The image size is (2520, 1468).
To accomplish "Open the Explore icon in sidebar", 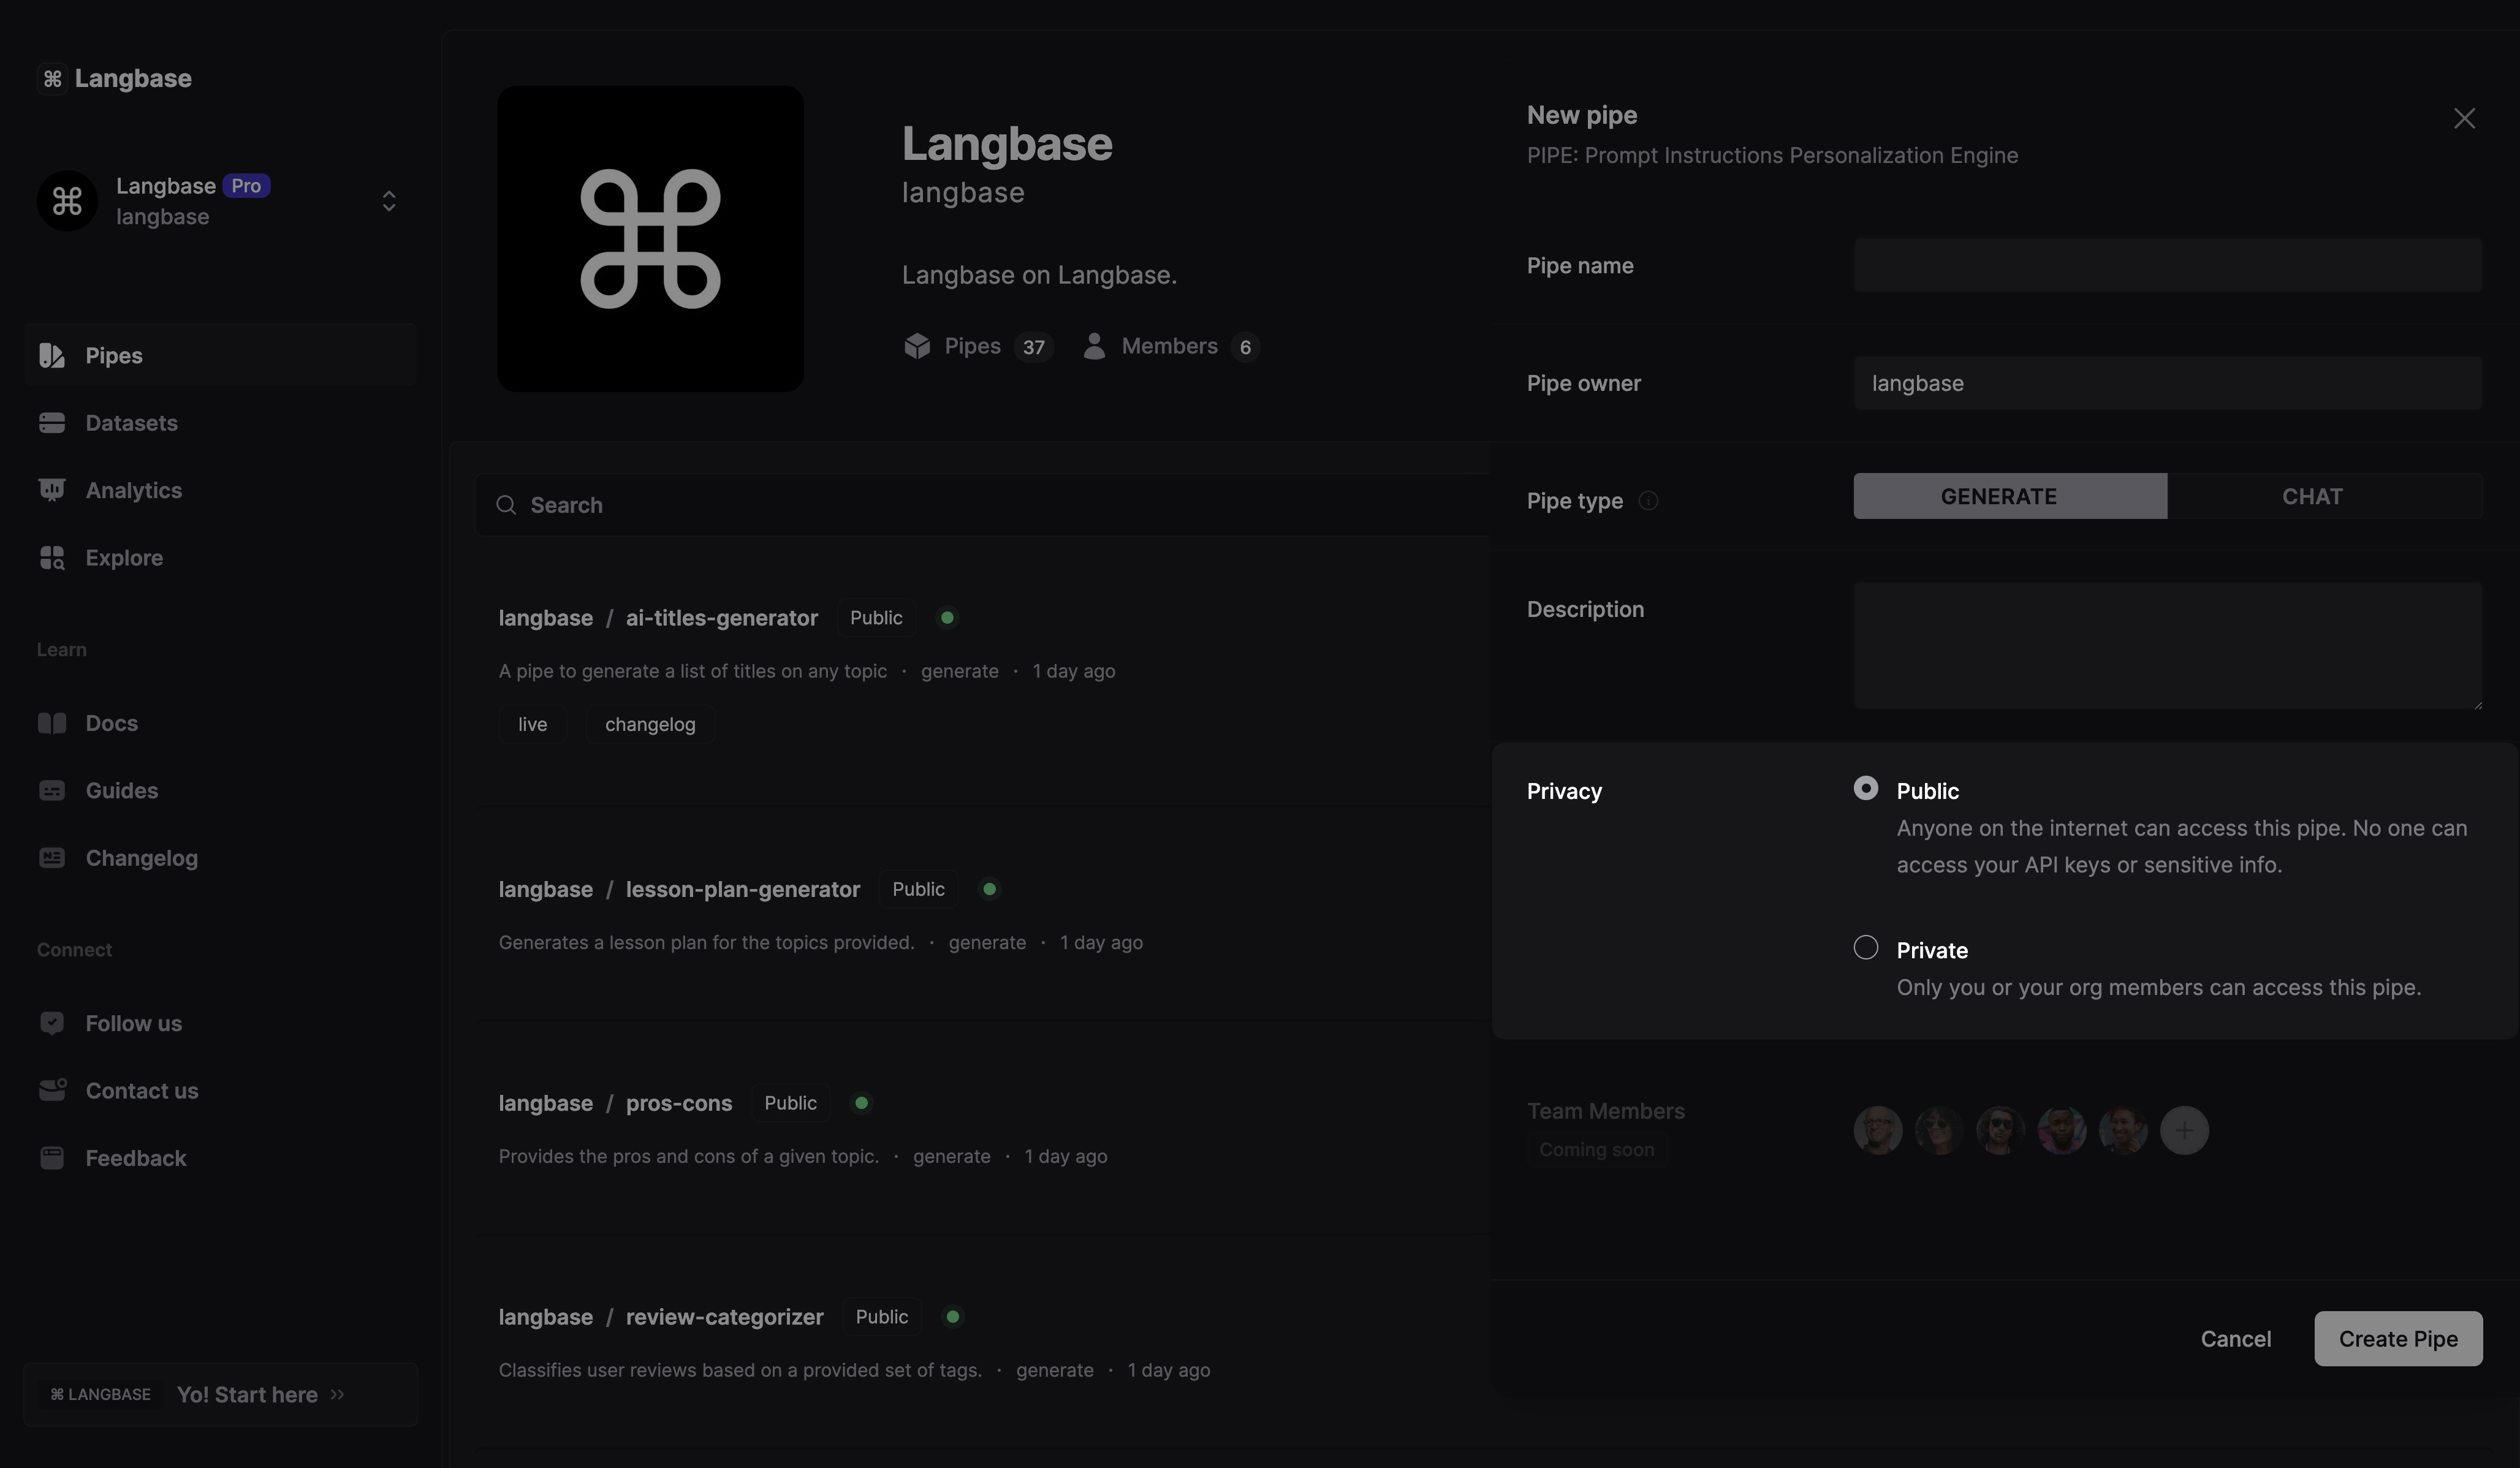I will click(52, 558).
